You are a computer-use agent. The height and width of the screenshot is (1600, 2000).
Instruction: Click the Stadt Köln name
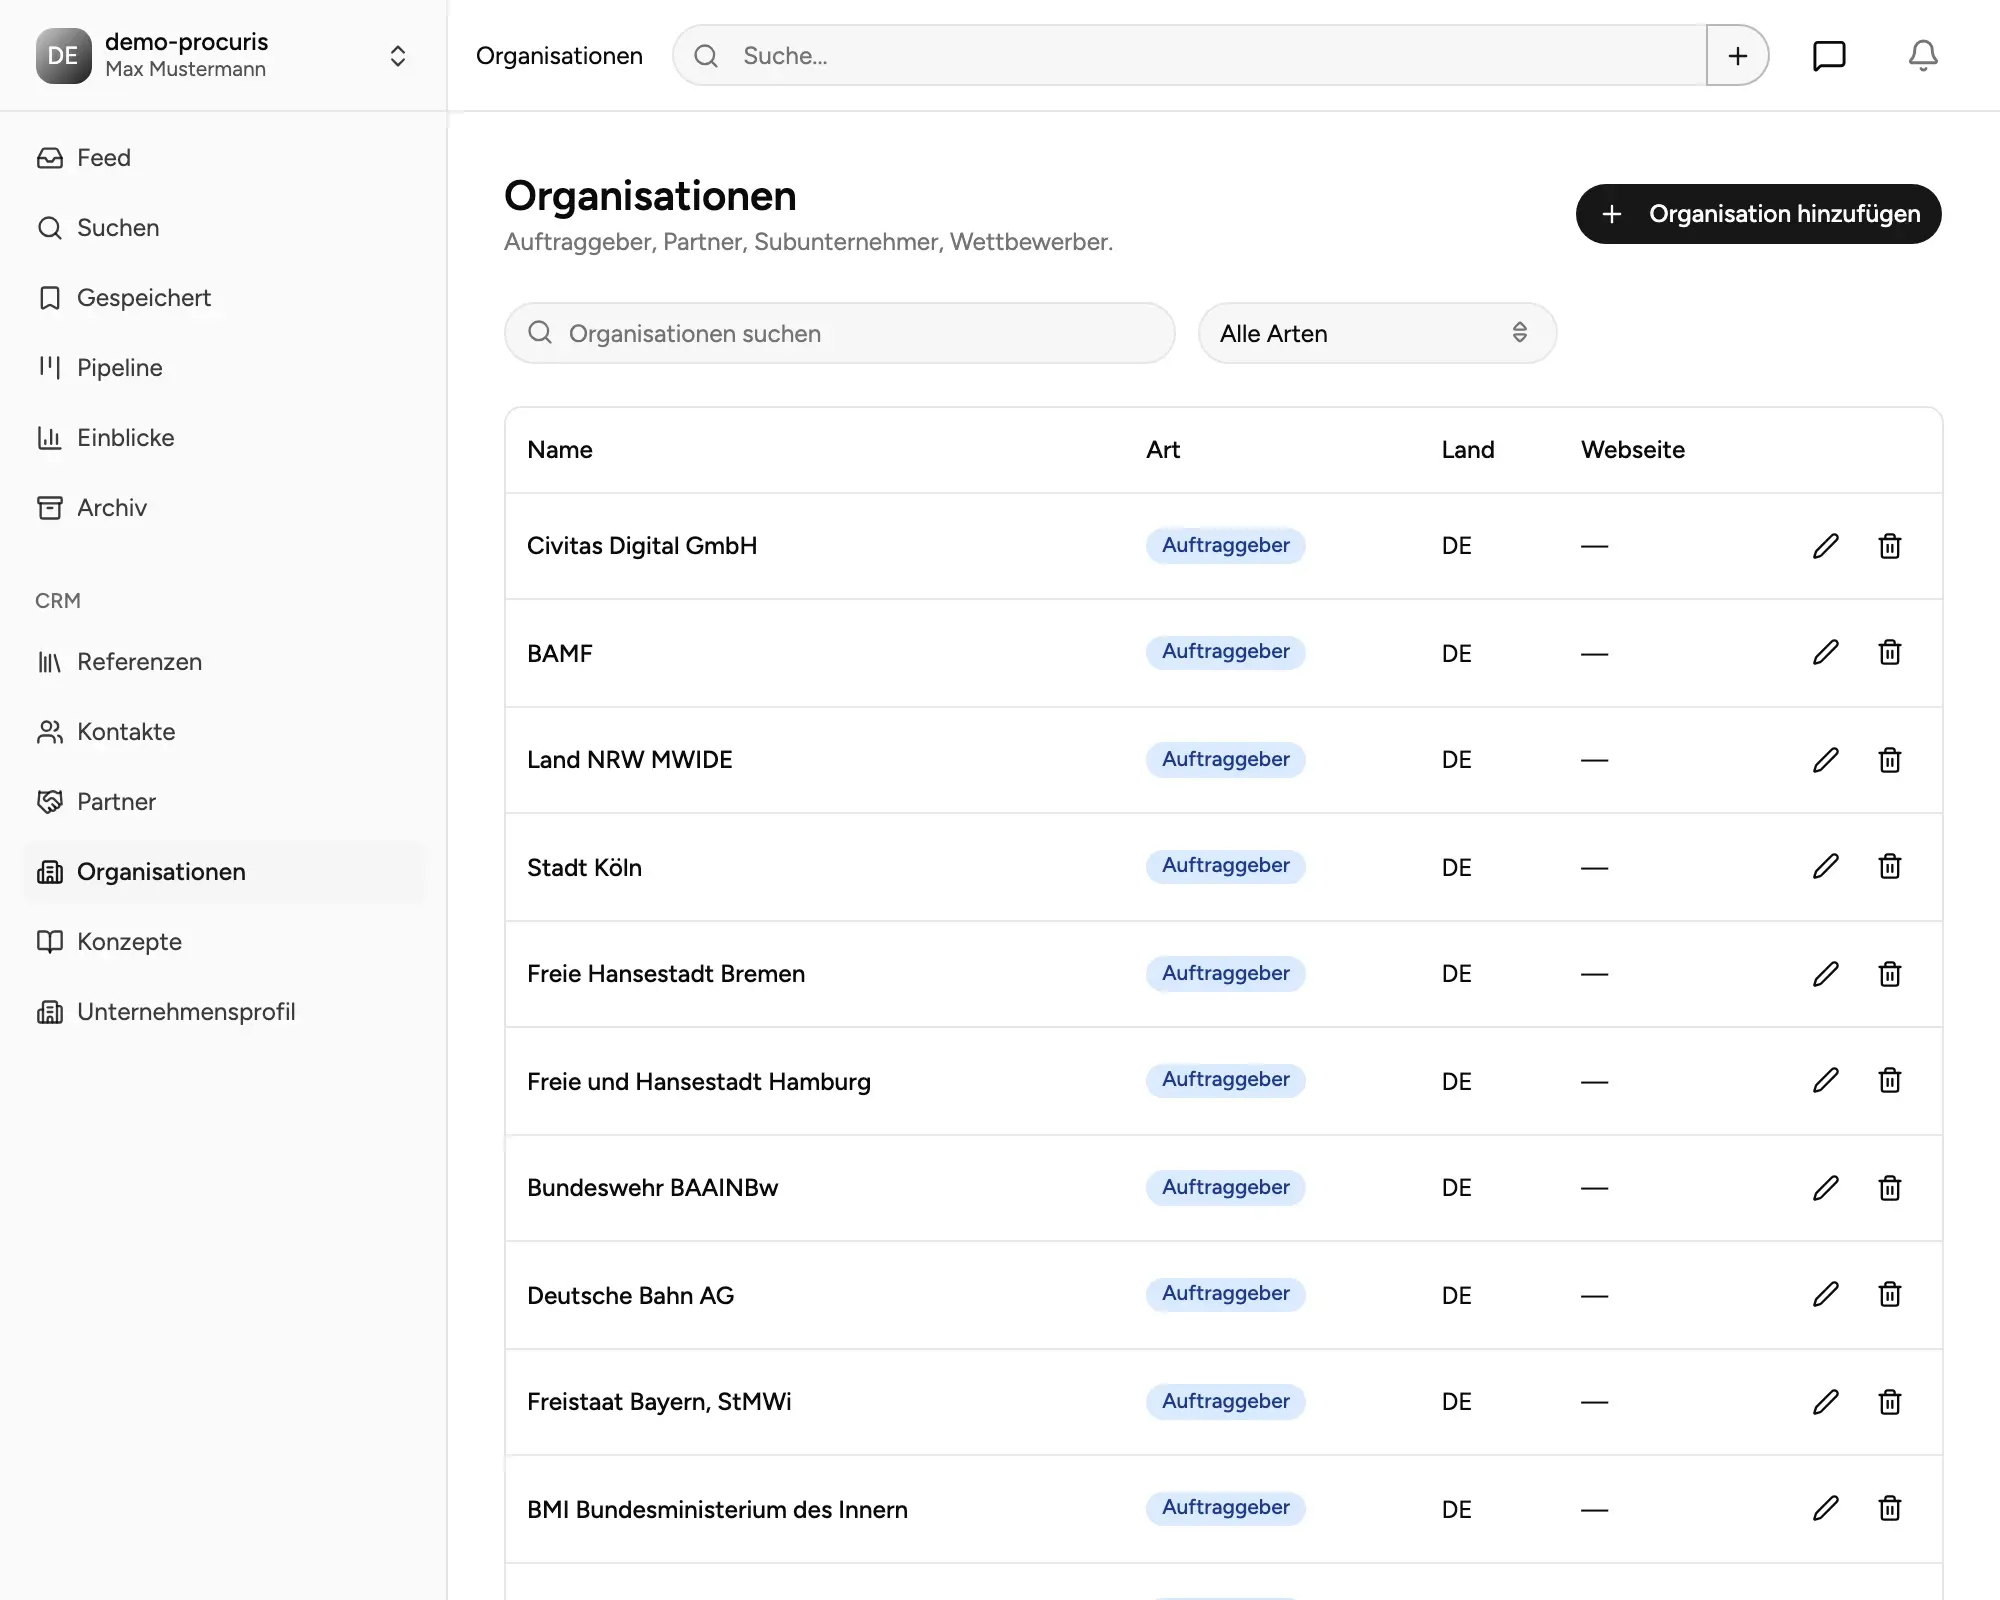point(585,867)
